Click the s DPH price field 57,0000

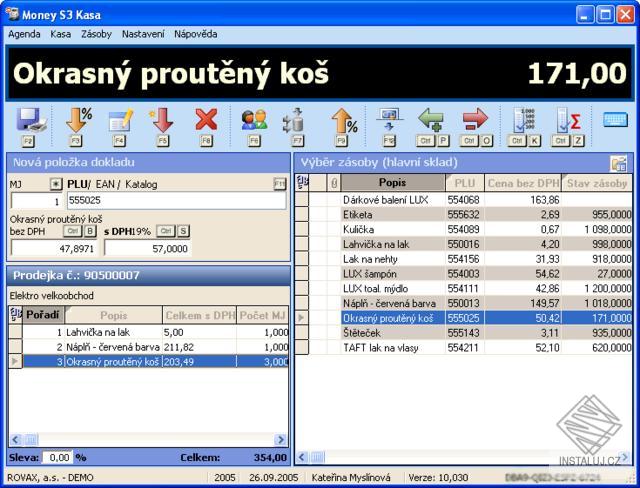(x=148, y=248)
